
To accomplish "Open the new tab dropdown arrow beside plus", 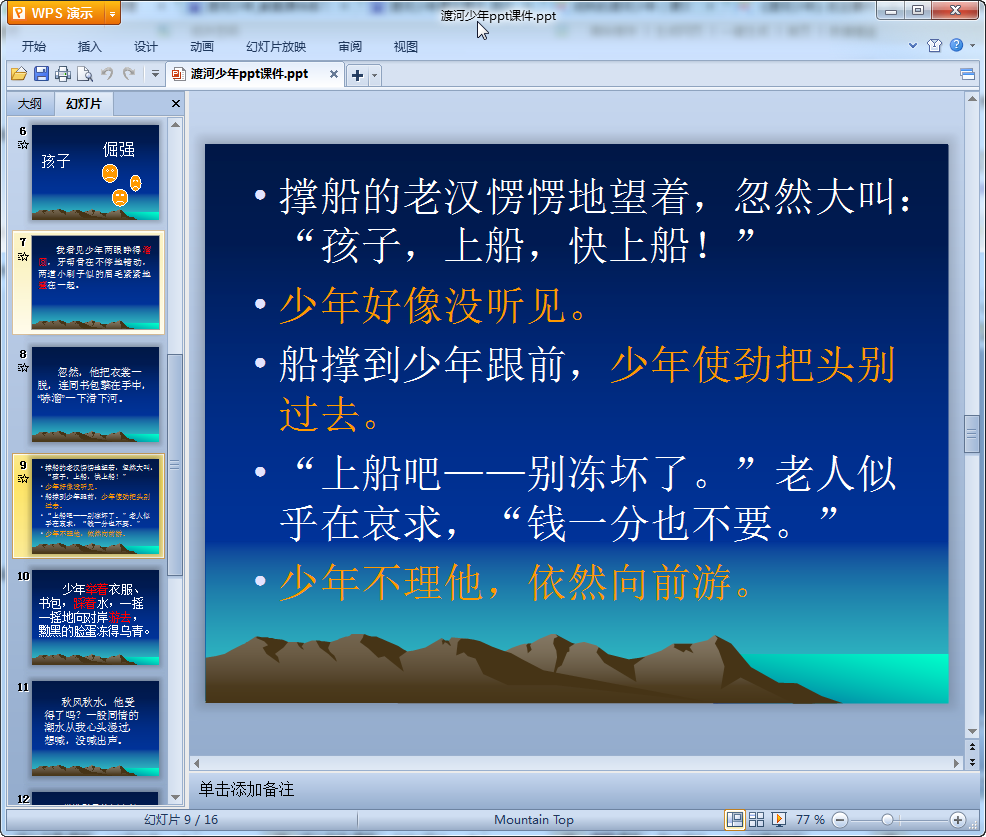I will pyautogui.click(x=374, y=75).
